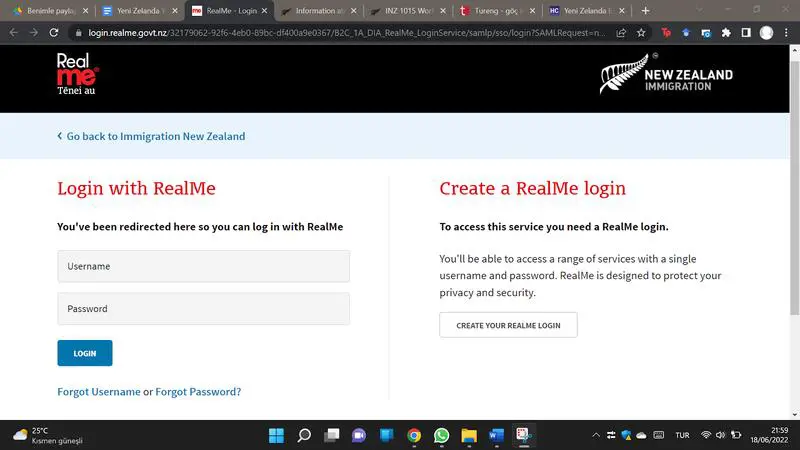Open File Explorer from the taskbar
800x450 pixels.
(x=468, y=435)
